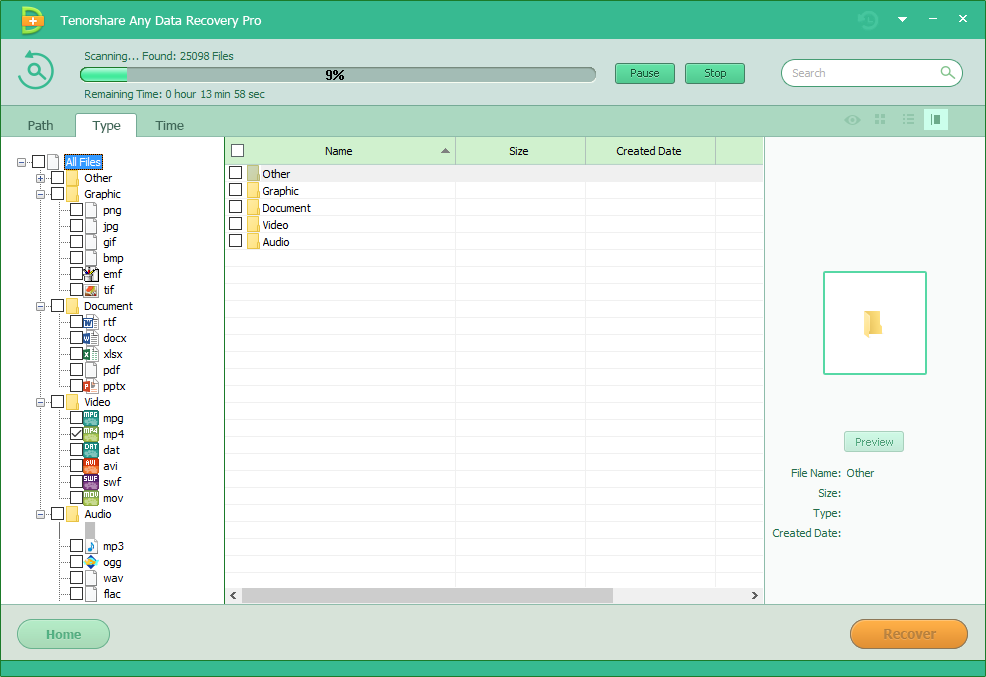Switch to the Path tab

(40, 125)
